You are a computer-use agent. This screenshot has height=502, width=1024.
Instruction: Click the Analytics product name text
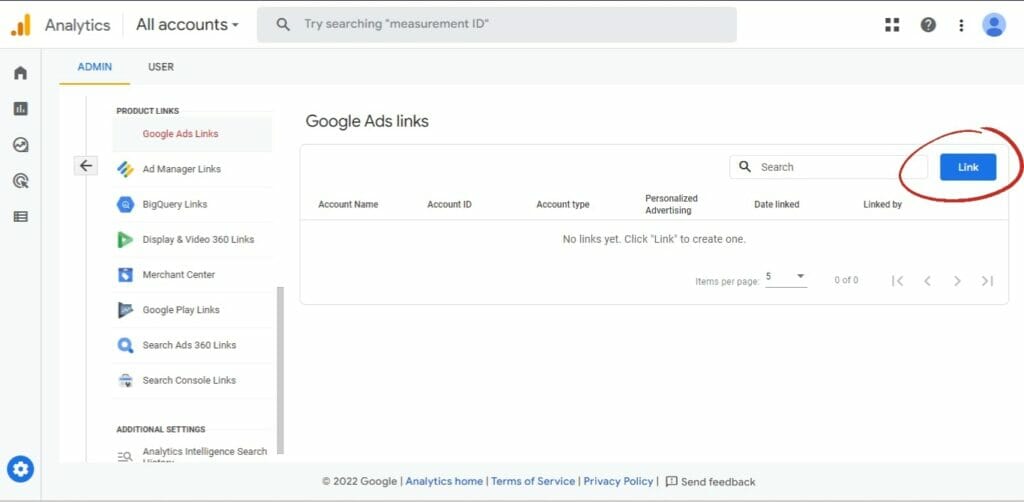(78, 25)
